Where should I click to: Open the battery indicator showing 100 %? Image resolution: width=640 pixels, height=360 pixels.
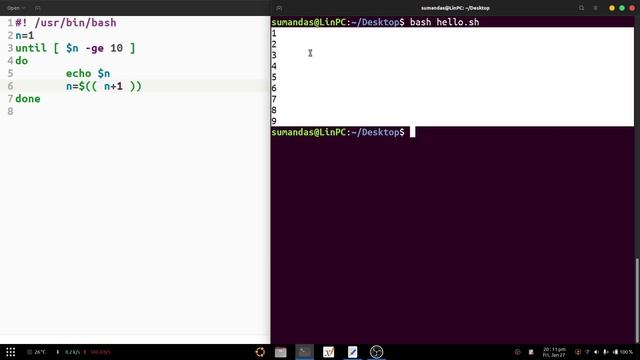[623, 352]
